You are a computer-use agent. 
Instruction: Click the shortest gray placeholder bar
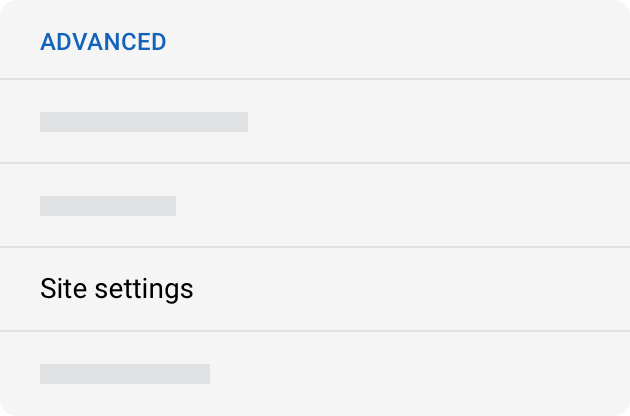point(108,206)
